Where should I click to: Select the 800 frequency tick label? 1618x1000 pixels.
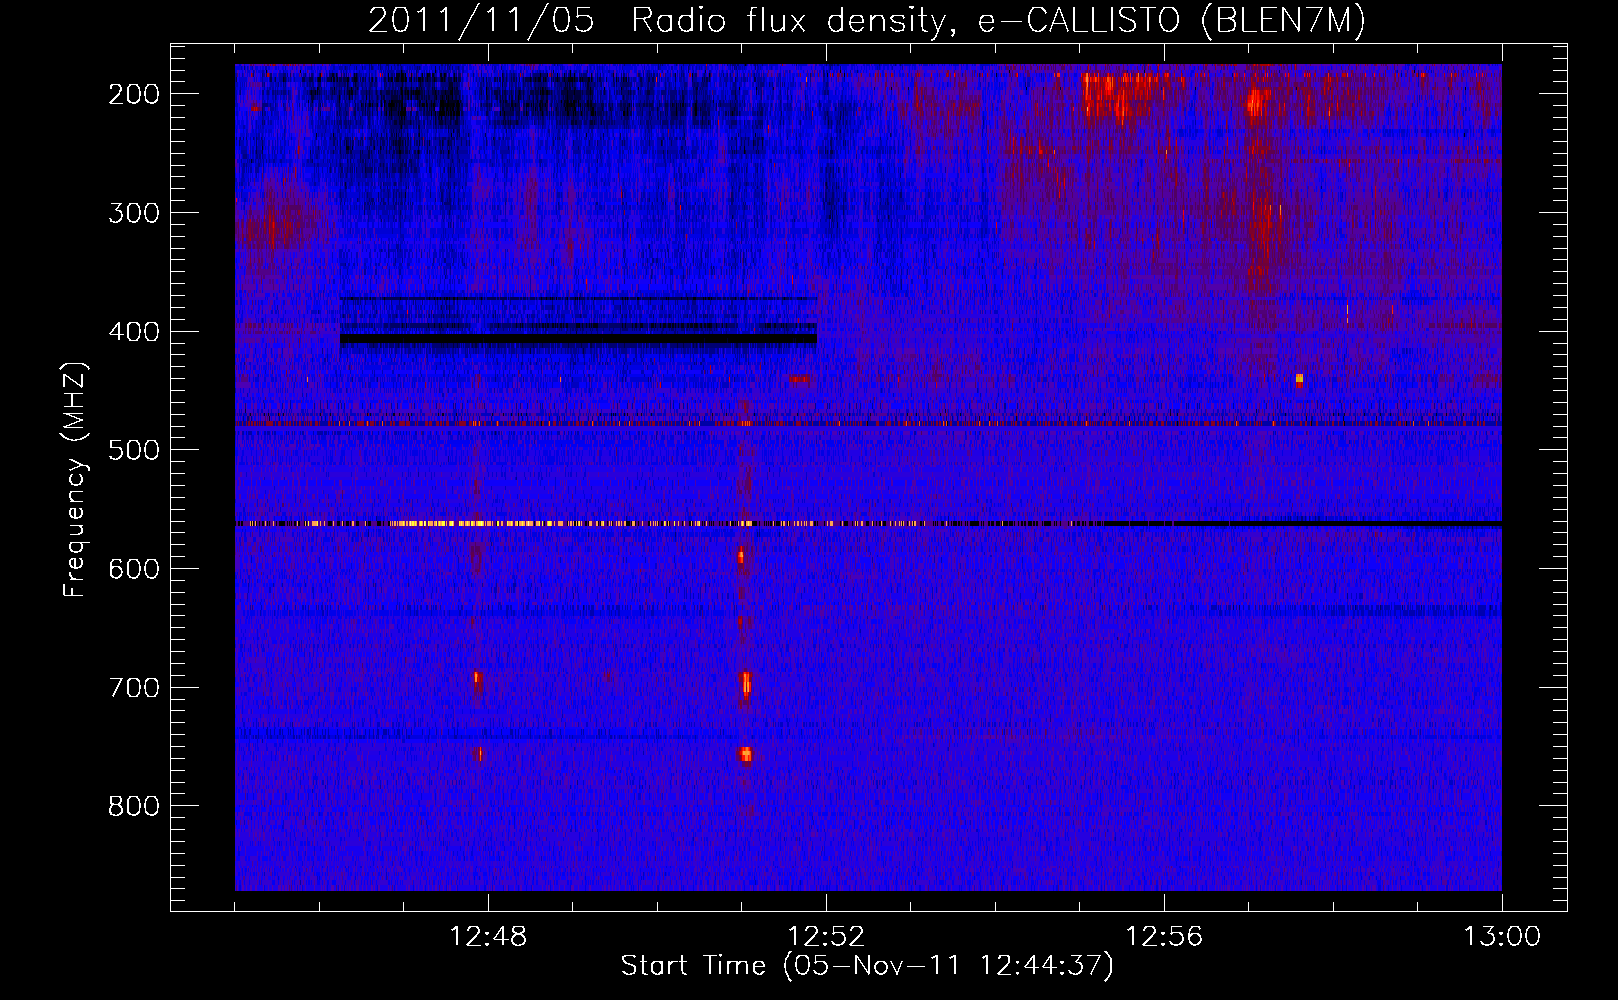coord(134,806)
